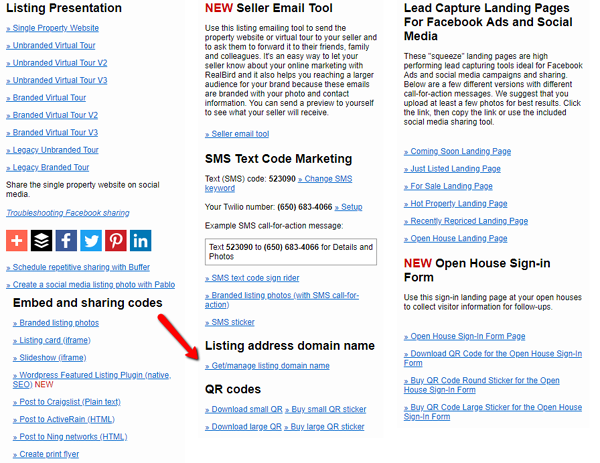Image resolution: width=600 pixels, height=463 pixels.
Task: Open the Single Property Website link
Action: click(x=56, y=29)
